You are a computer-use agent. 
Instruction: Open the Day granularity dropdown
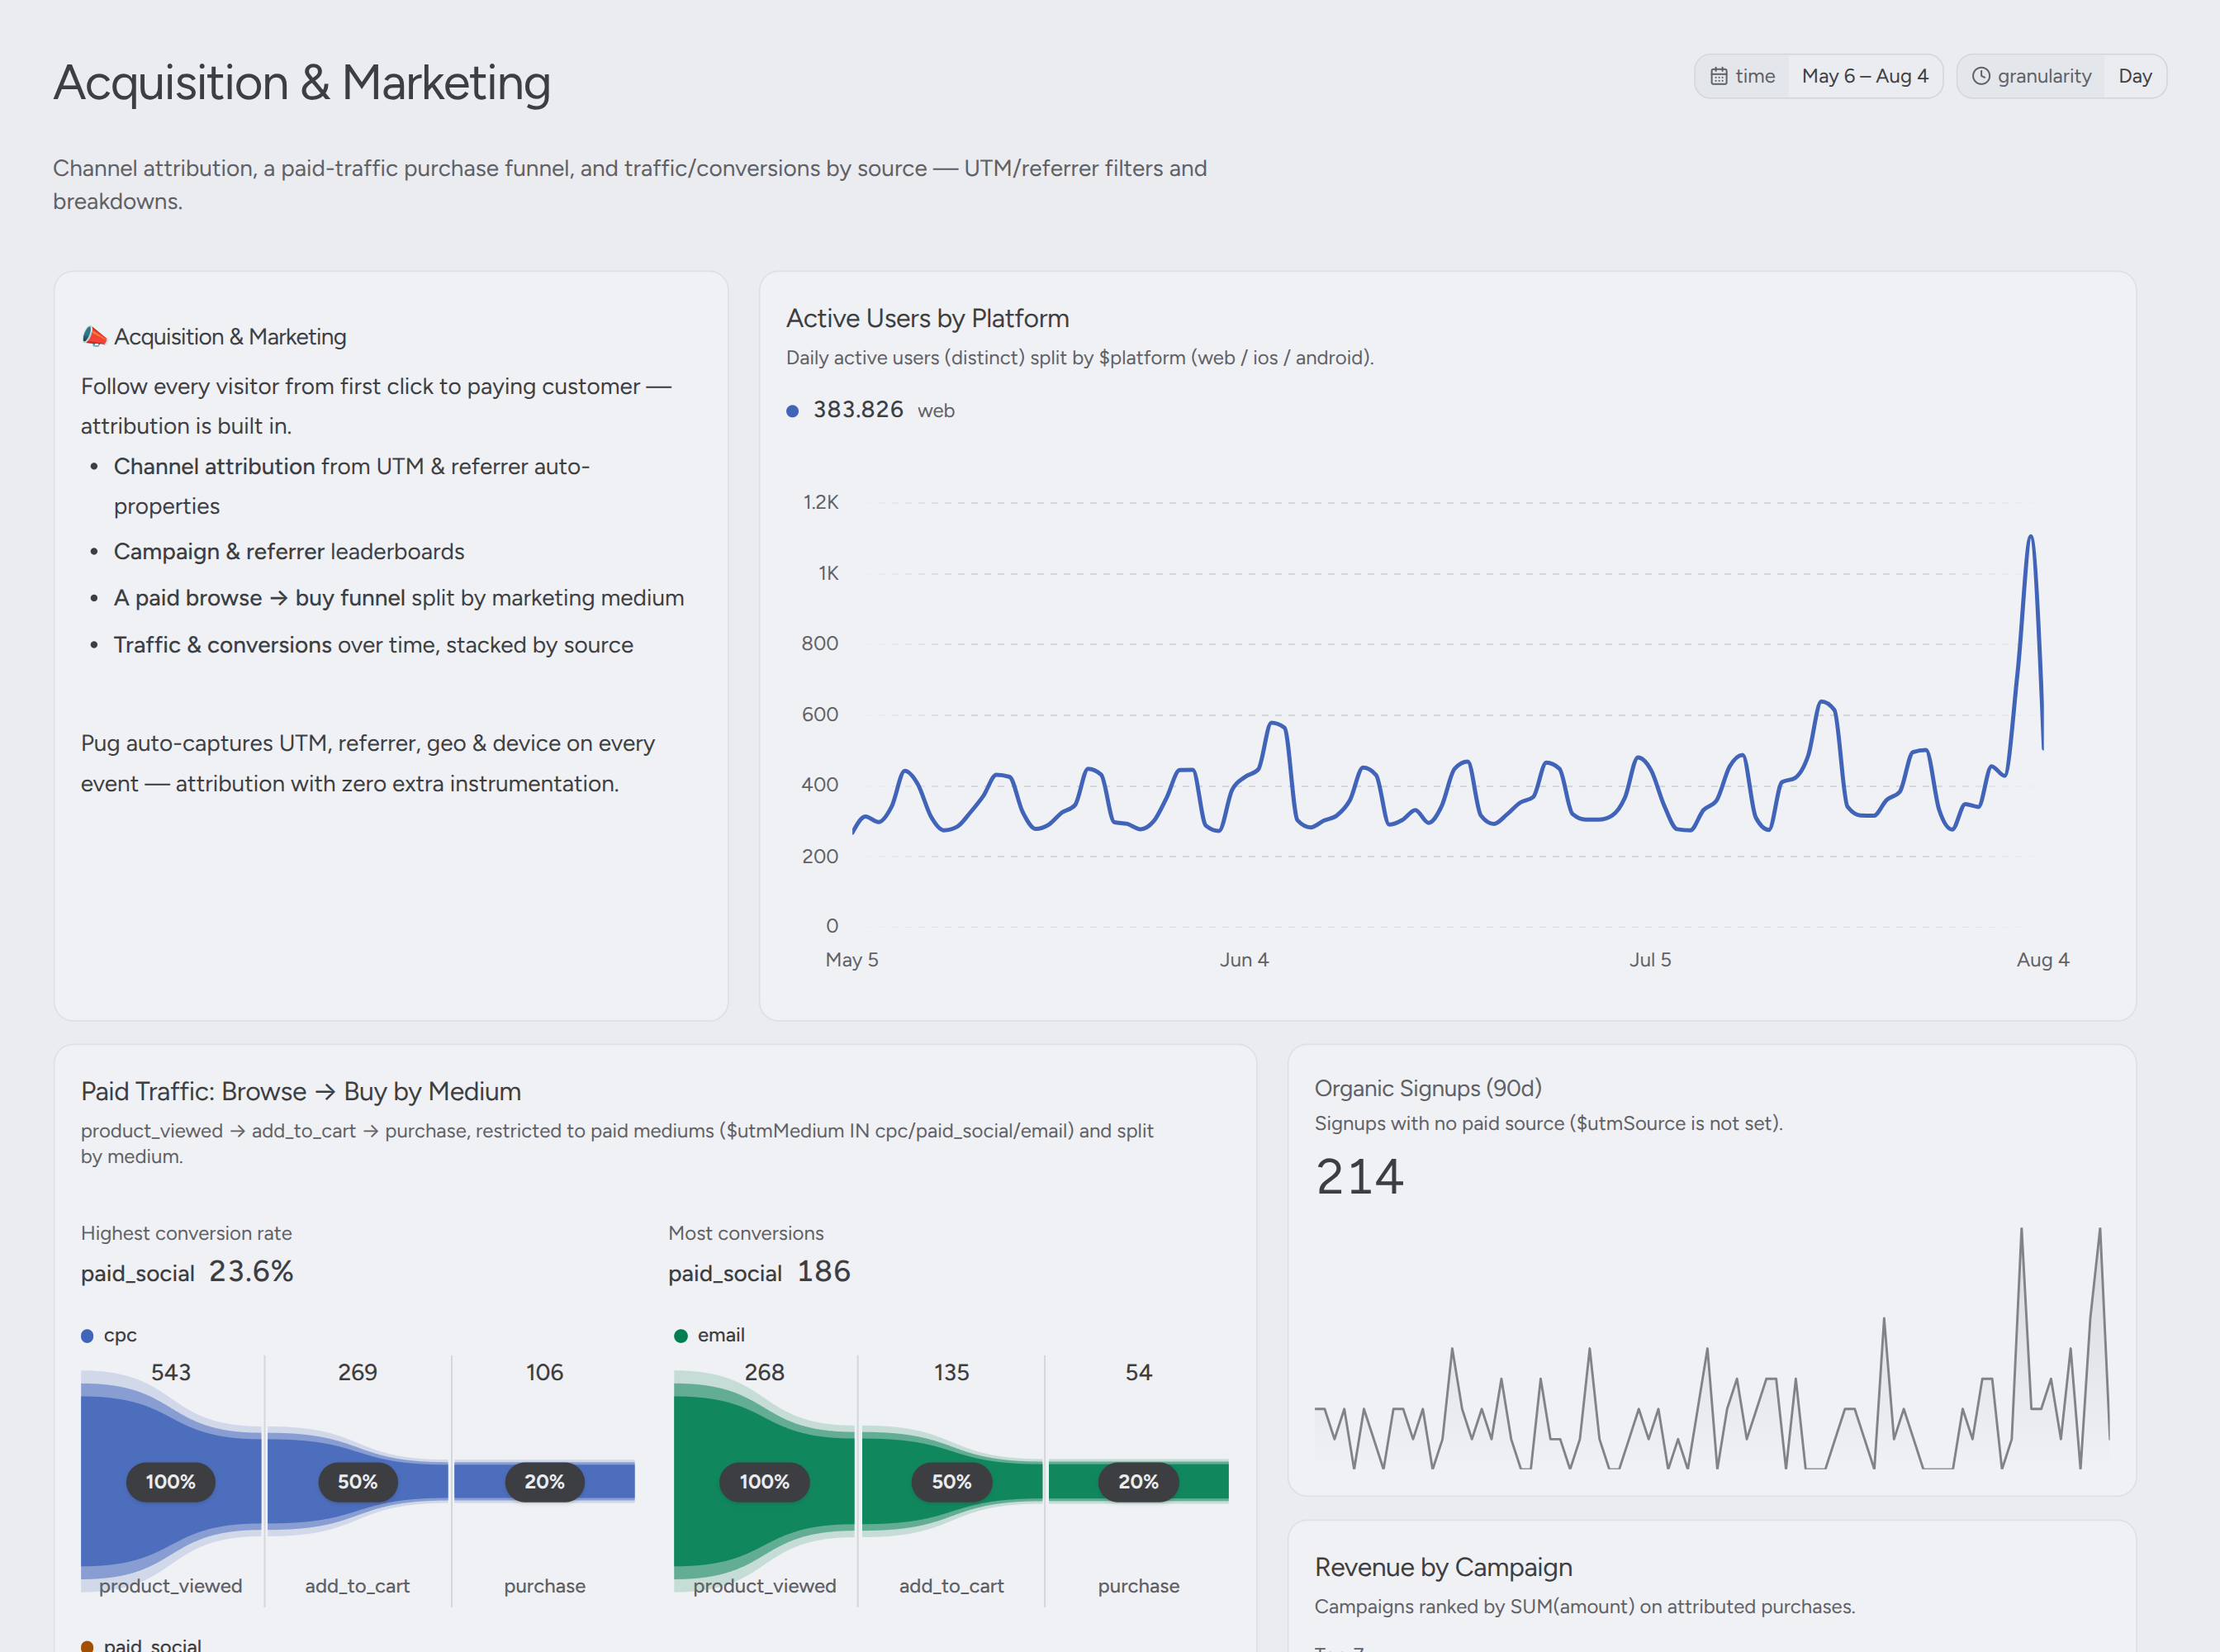(2135, 76)
